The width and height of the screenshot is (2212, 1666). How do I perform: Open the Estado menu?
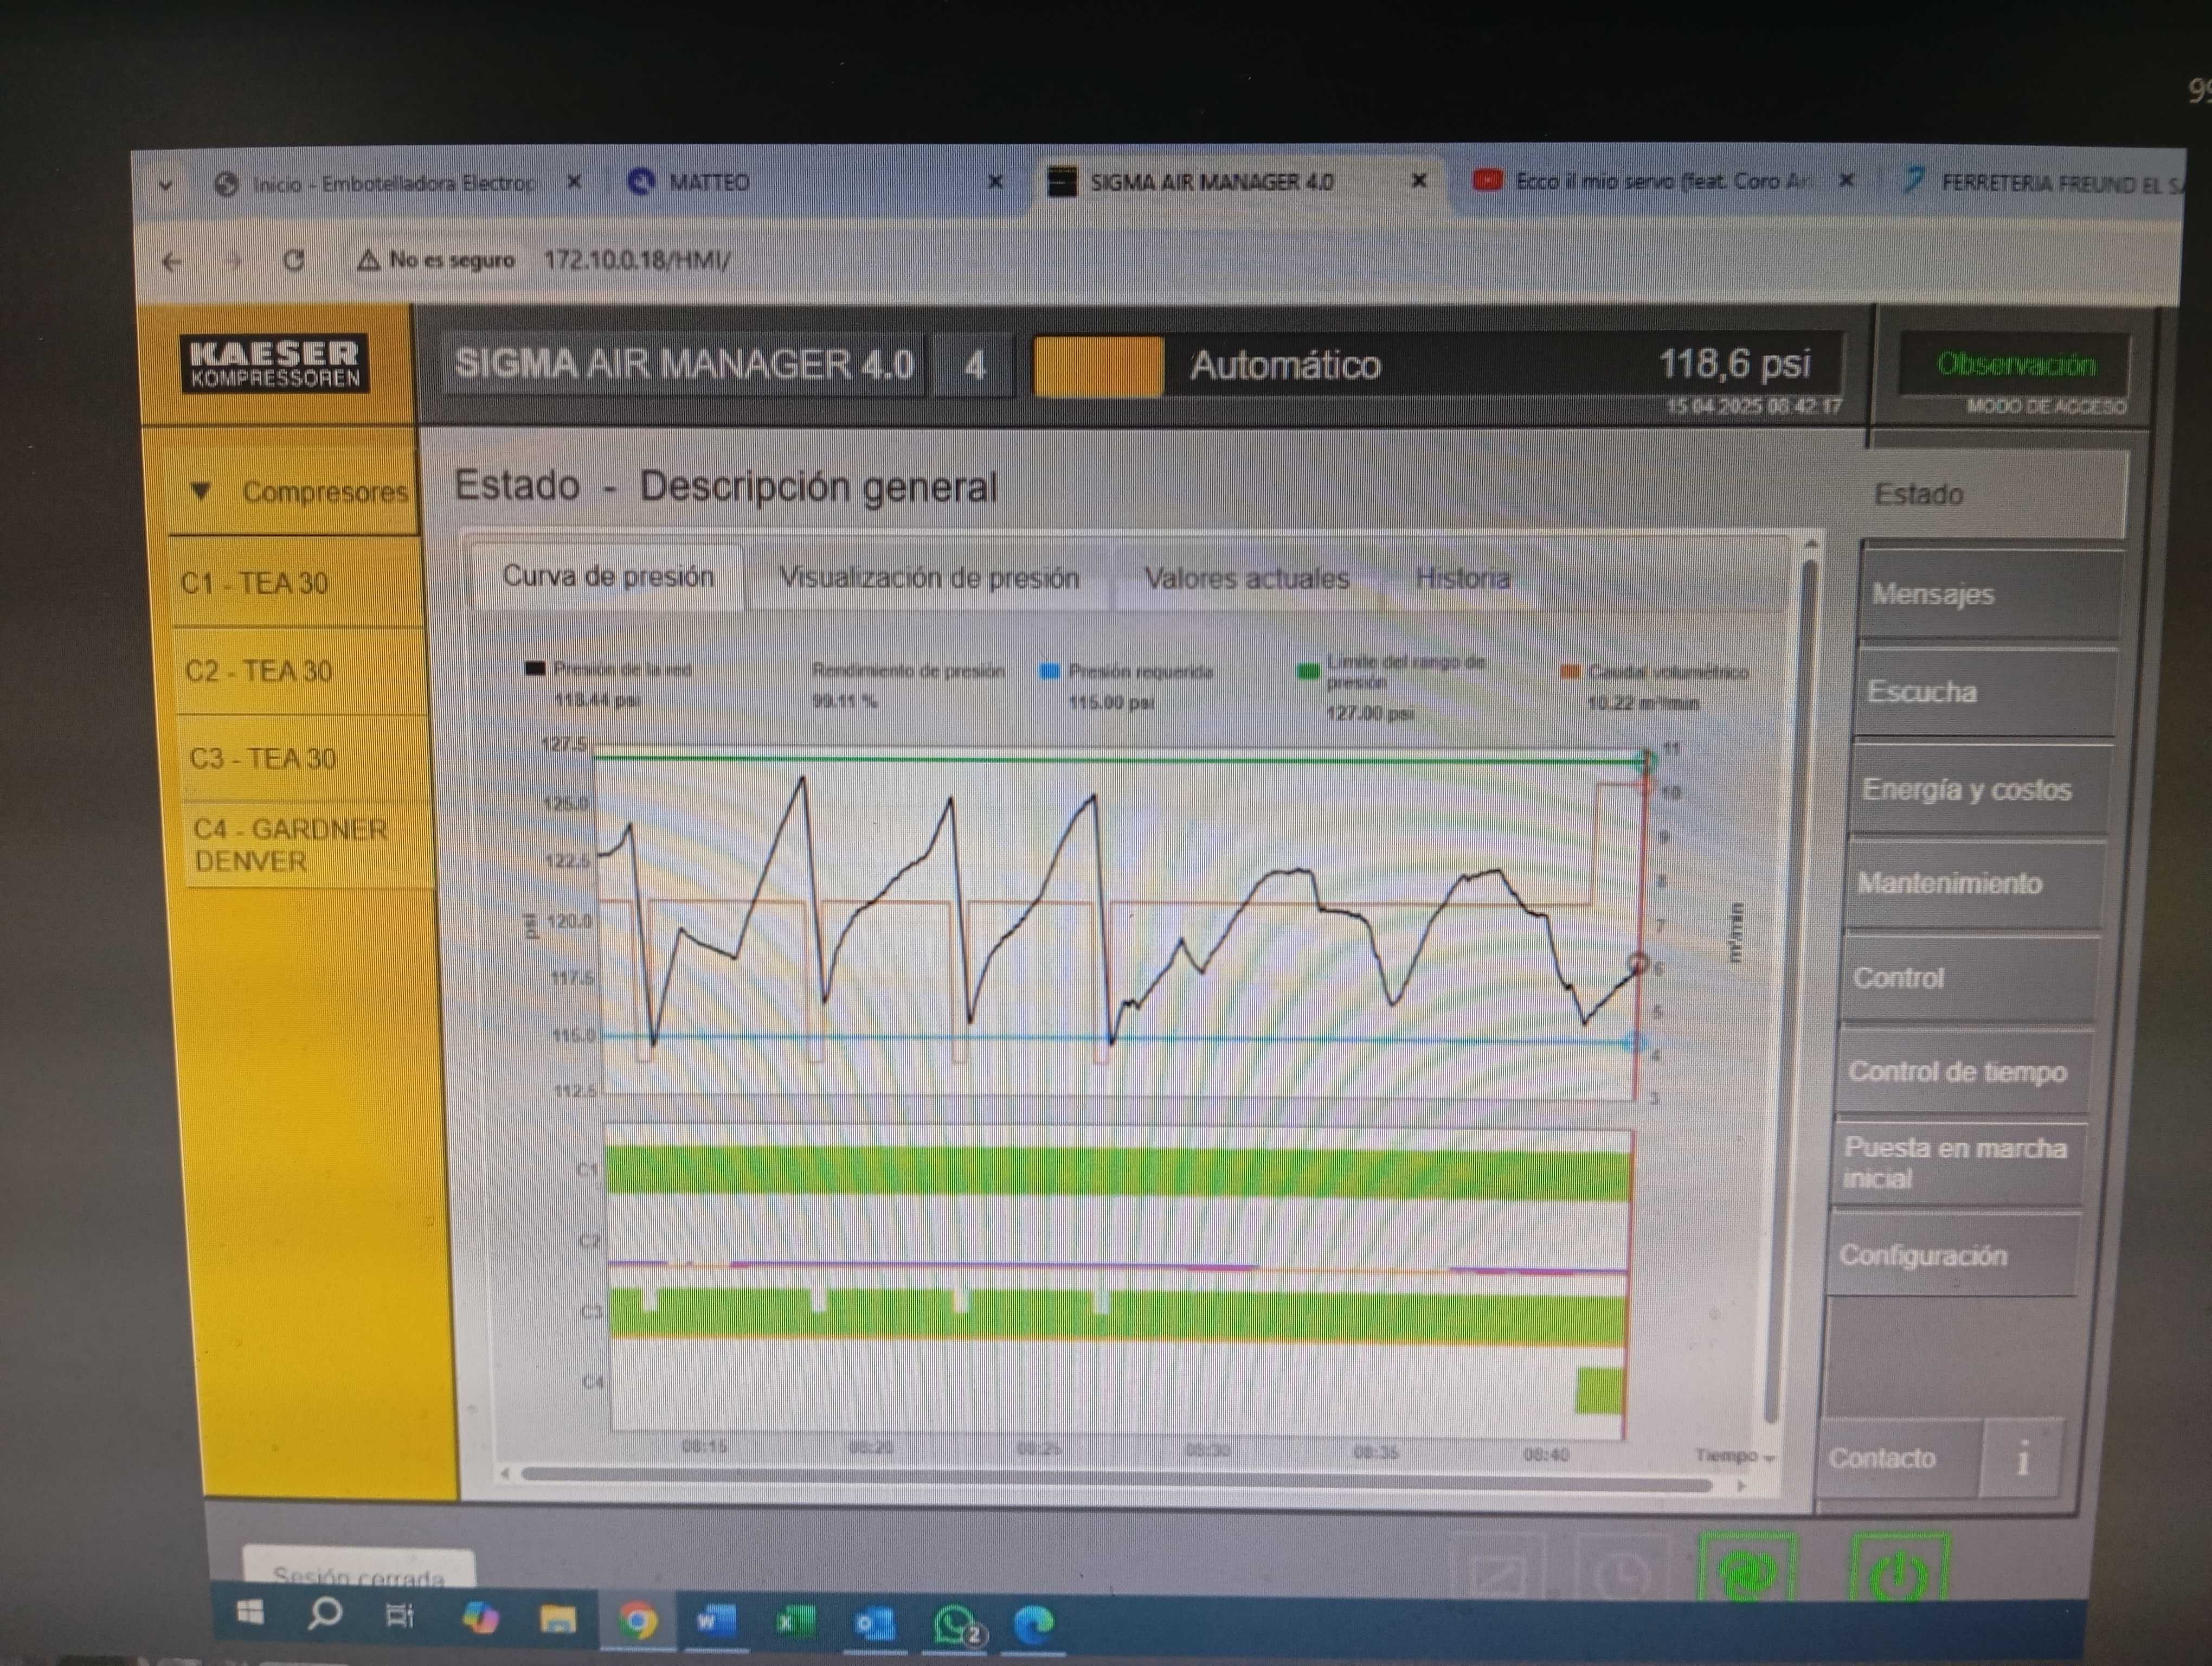pos(1996,494)
